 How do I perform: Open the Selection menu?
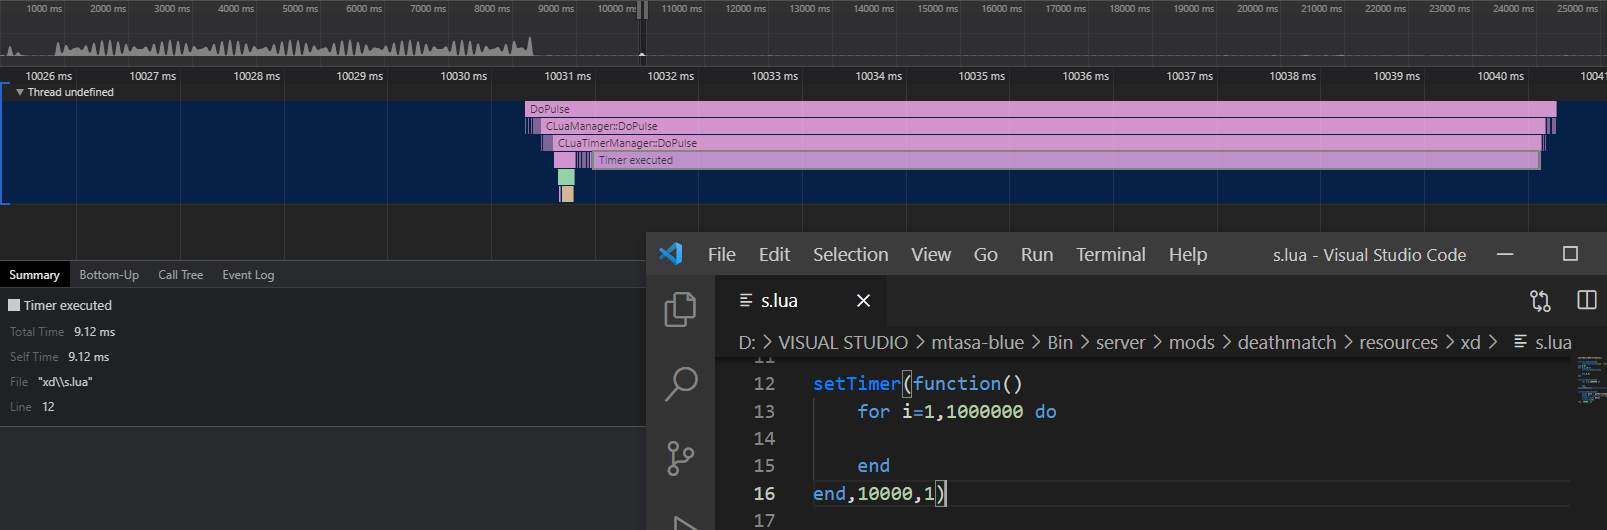click(x=850, y=254)
